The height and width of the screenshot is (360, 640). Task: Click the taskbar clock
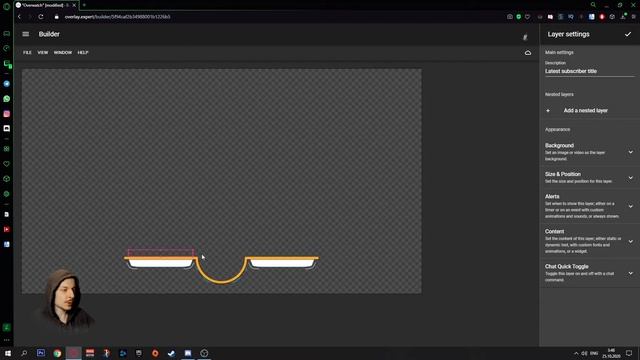point(611,353)
